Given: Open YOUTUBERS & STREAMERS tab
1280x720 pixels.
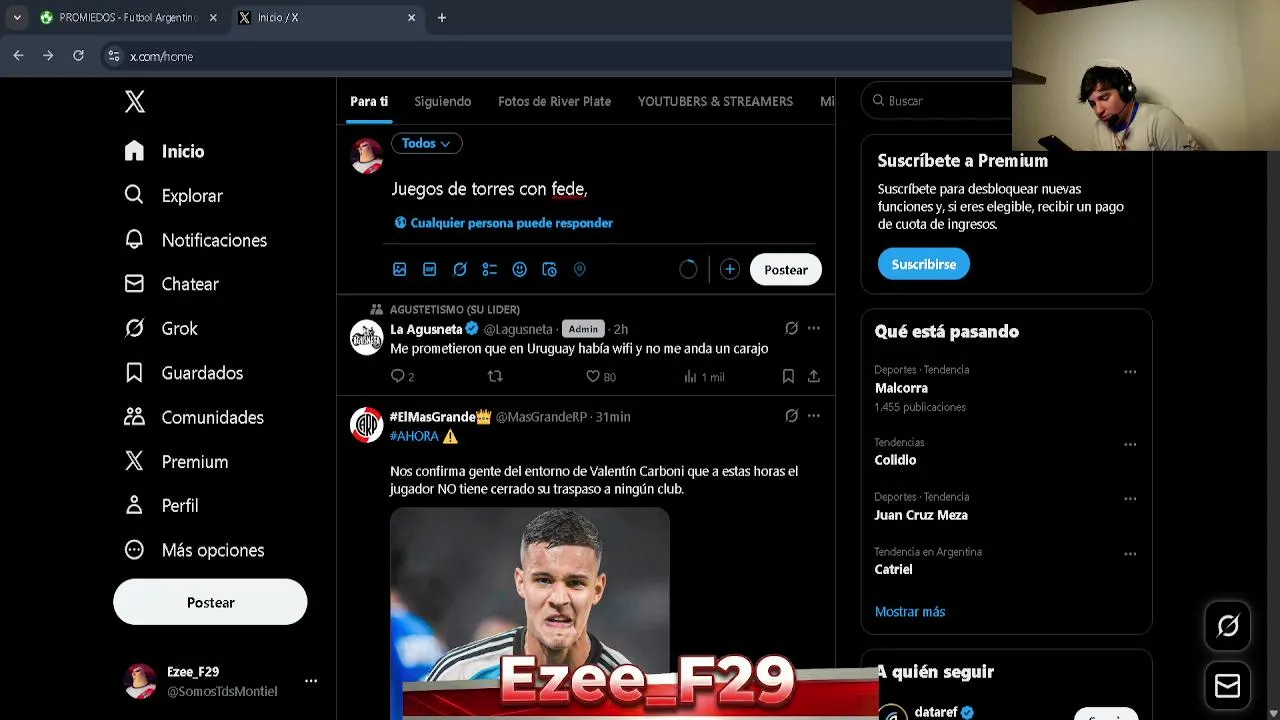Looking at the screenshot, I should [715, 101].
